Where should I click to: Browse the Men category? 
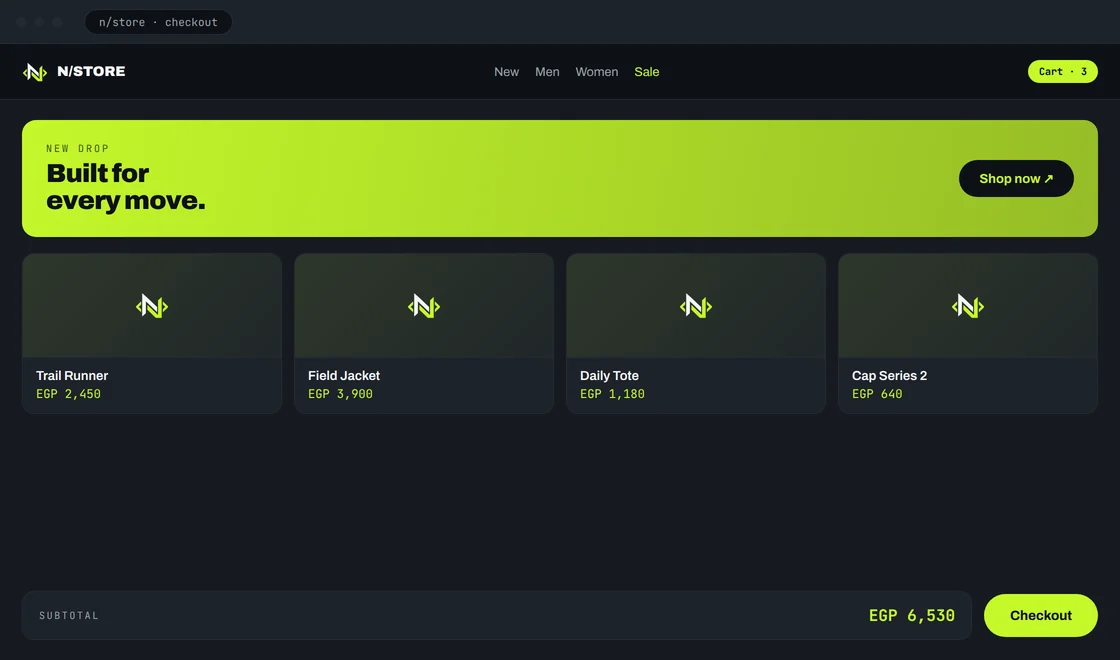(547, 71)
